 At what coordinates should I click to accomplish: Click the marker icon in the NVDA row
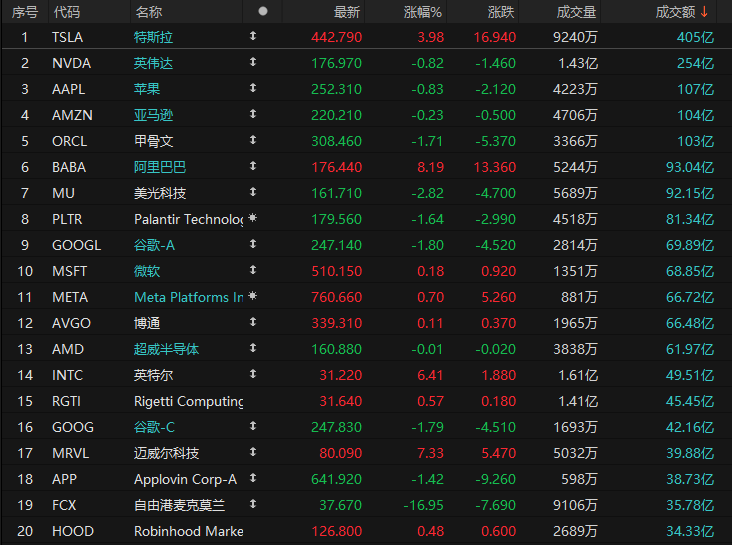pos(253,62)
